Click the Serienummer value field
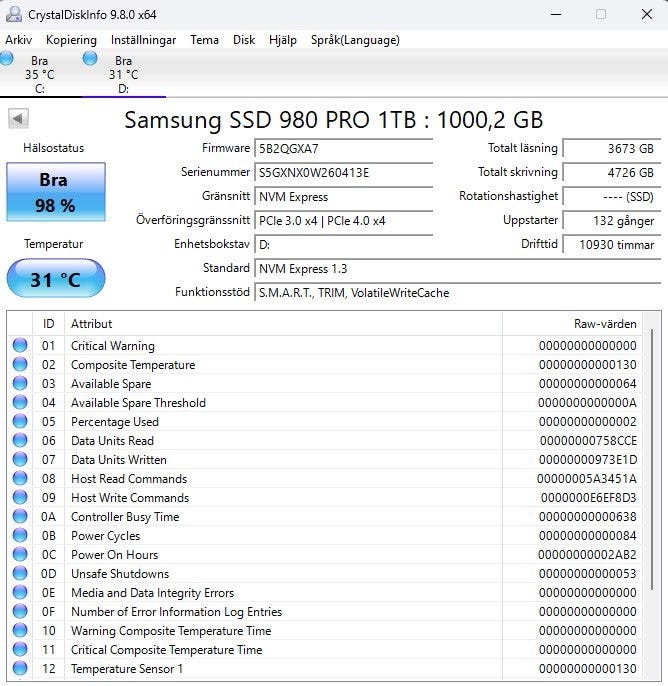The height and width of the screenshot is (686, 668). [344, 172]
